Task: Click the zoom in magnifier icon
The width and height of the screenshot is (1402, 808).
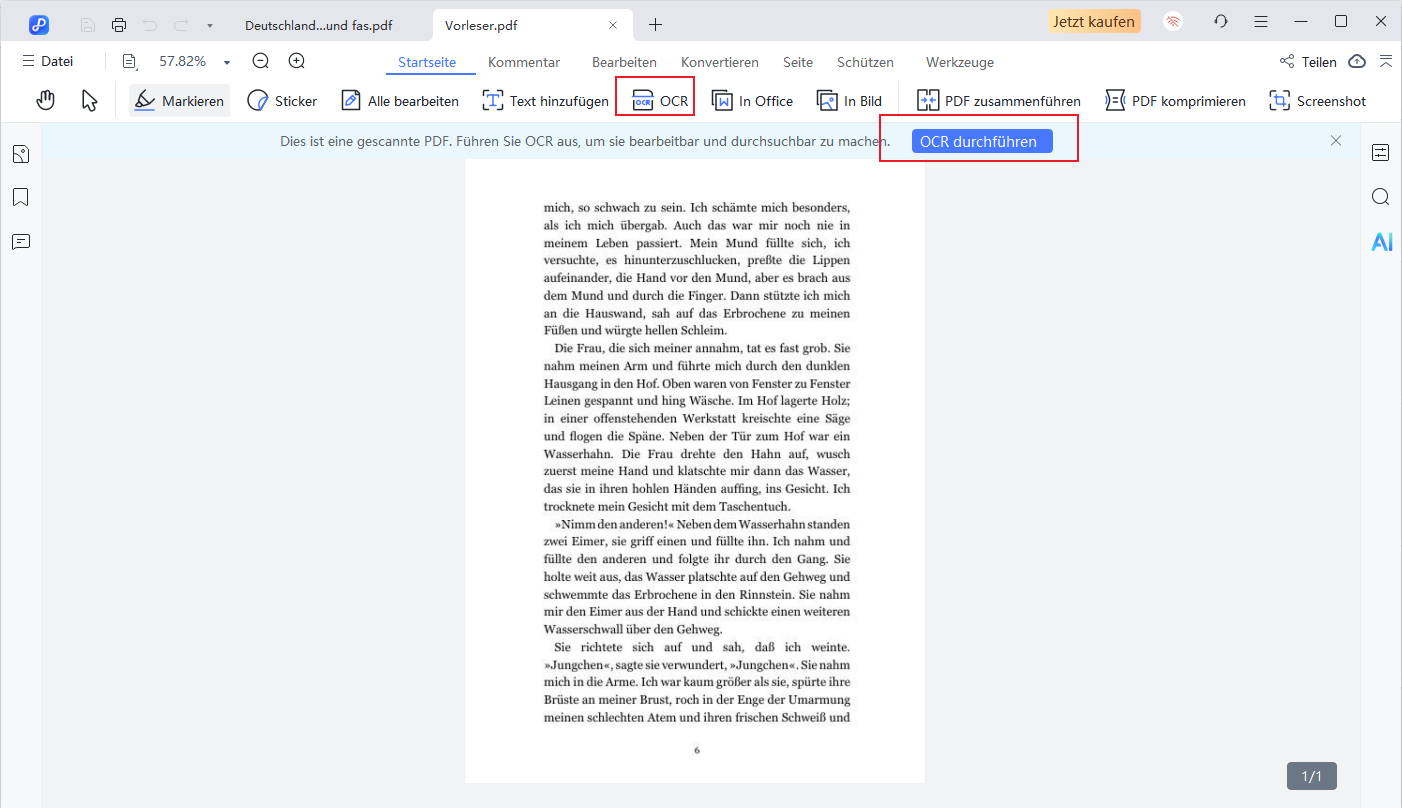Action: tap(297, 61)
